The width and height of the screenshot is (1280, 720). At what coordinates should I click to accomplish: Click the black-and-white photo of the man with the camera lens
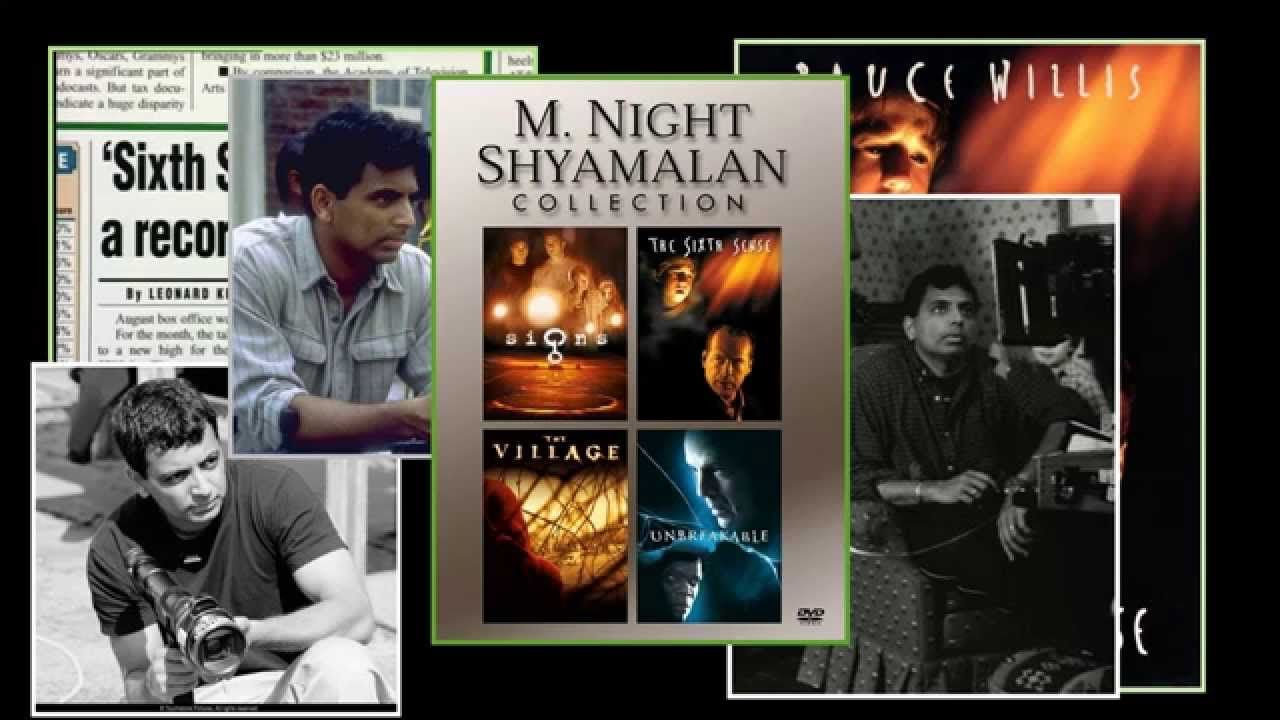(x=216, y=539)
